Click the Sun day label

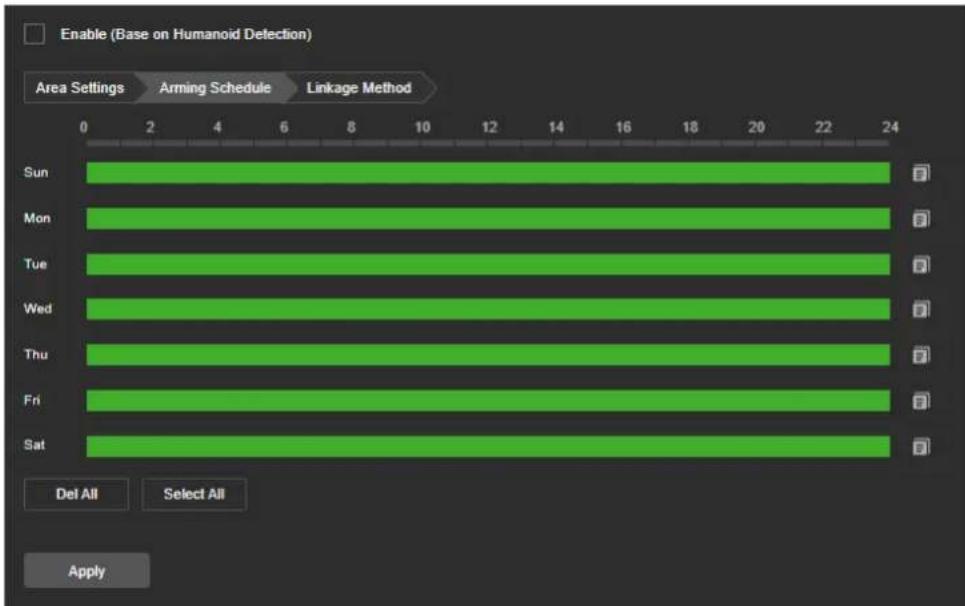36,172
